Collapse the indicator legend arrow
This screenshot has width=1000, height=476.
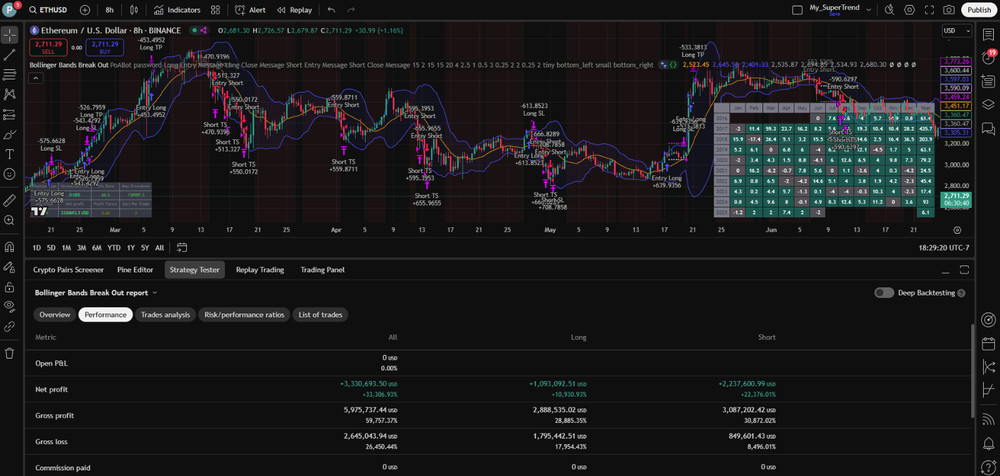36,78
